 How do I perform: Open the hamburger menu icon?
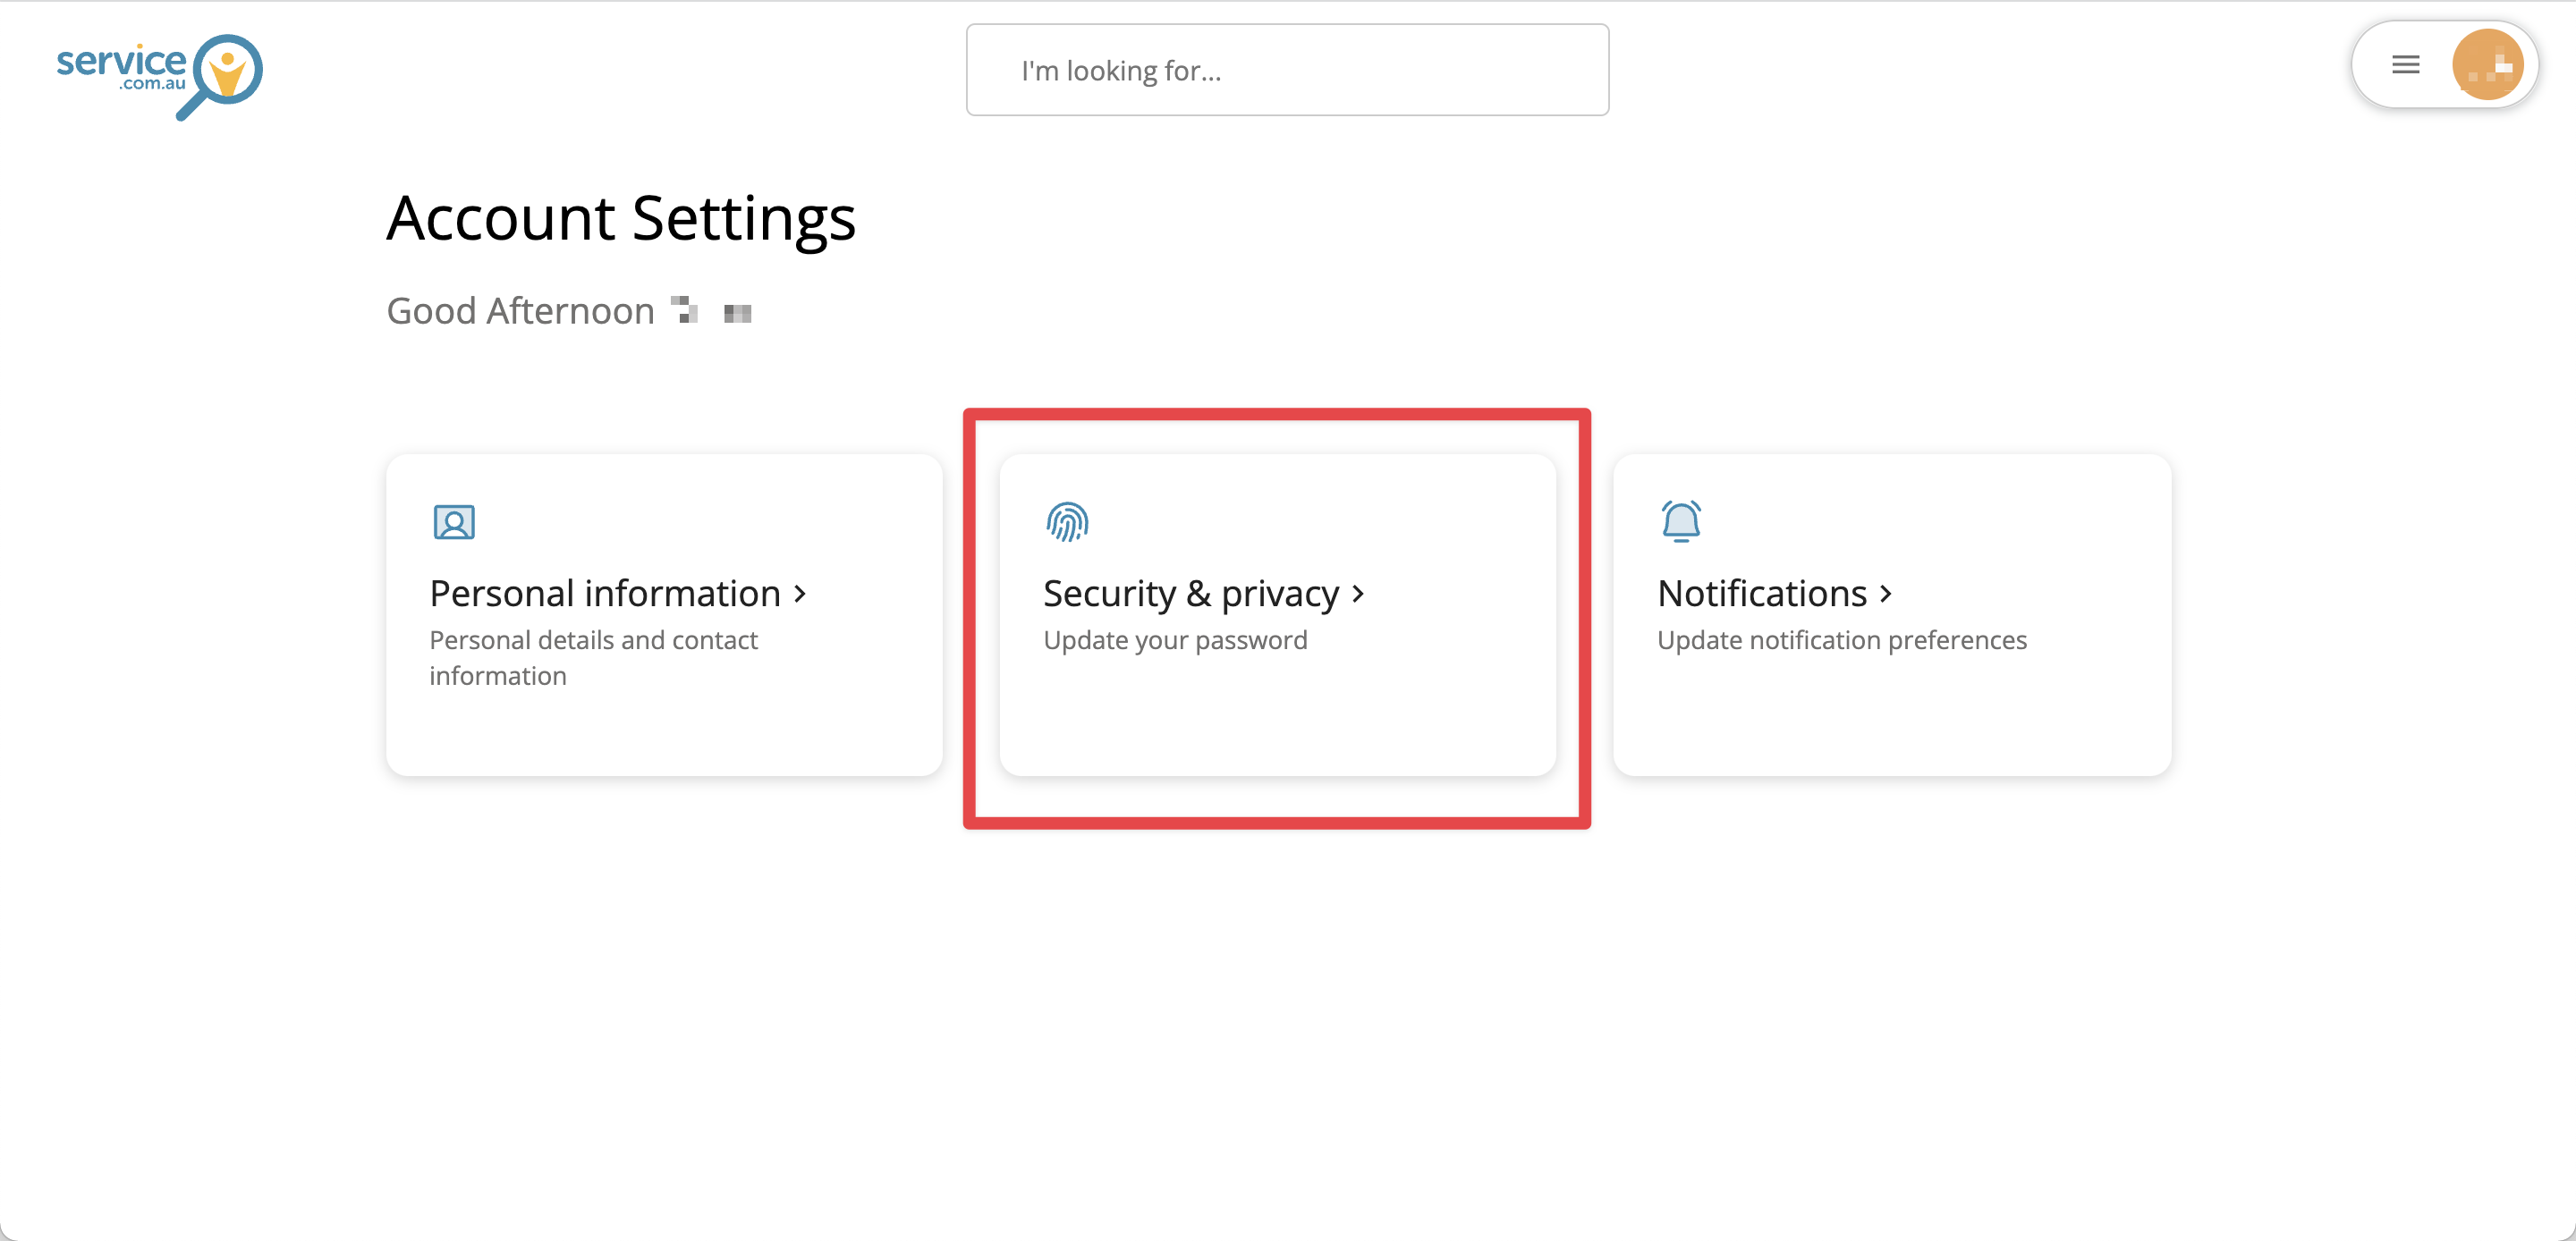point(2405,65)
